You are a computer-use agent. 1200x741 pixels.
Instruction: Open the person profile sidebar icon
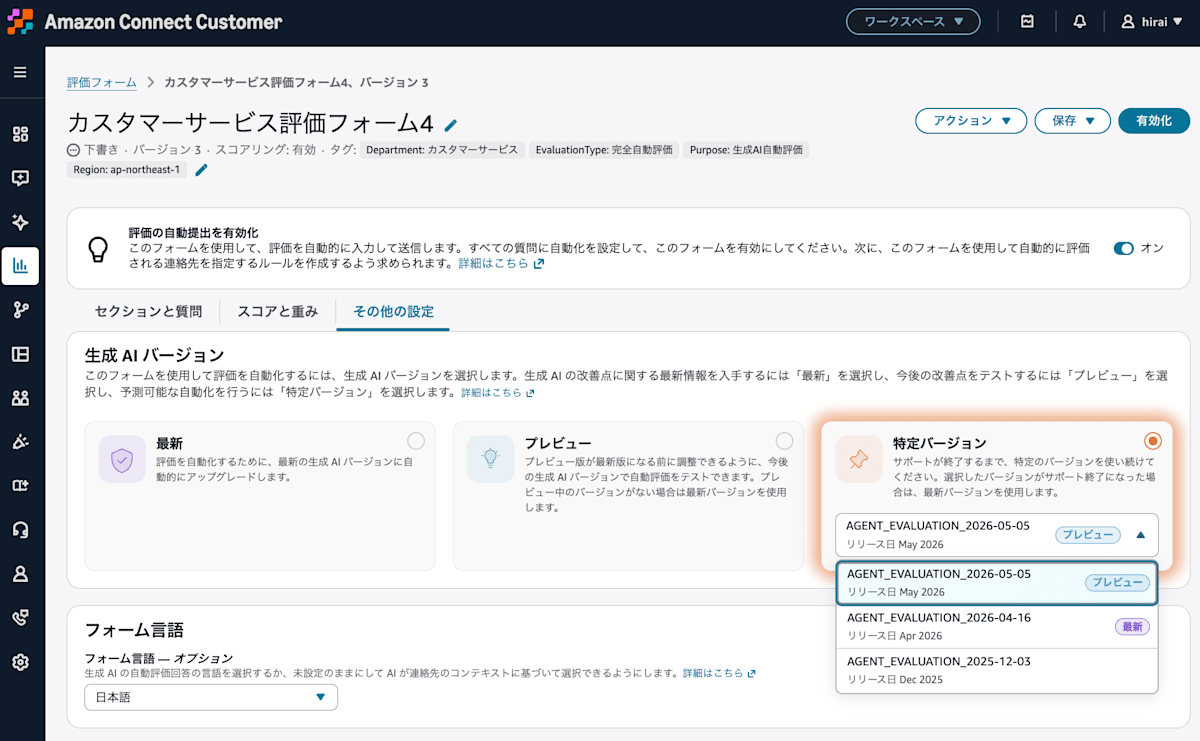click(20, 574)
